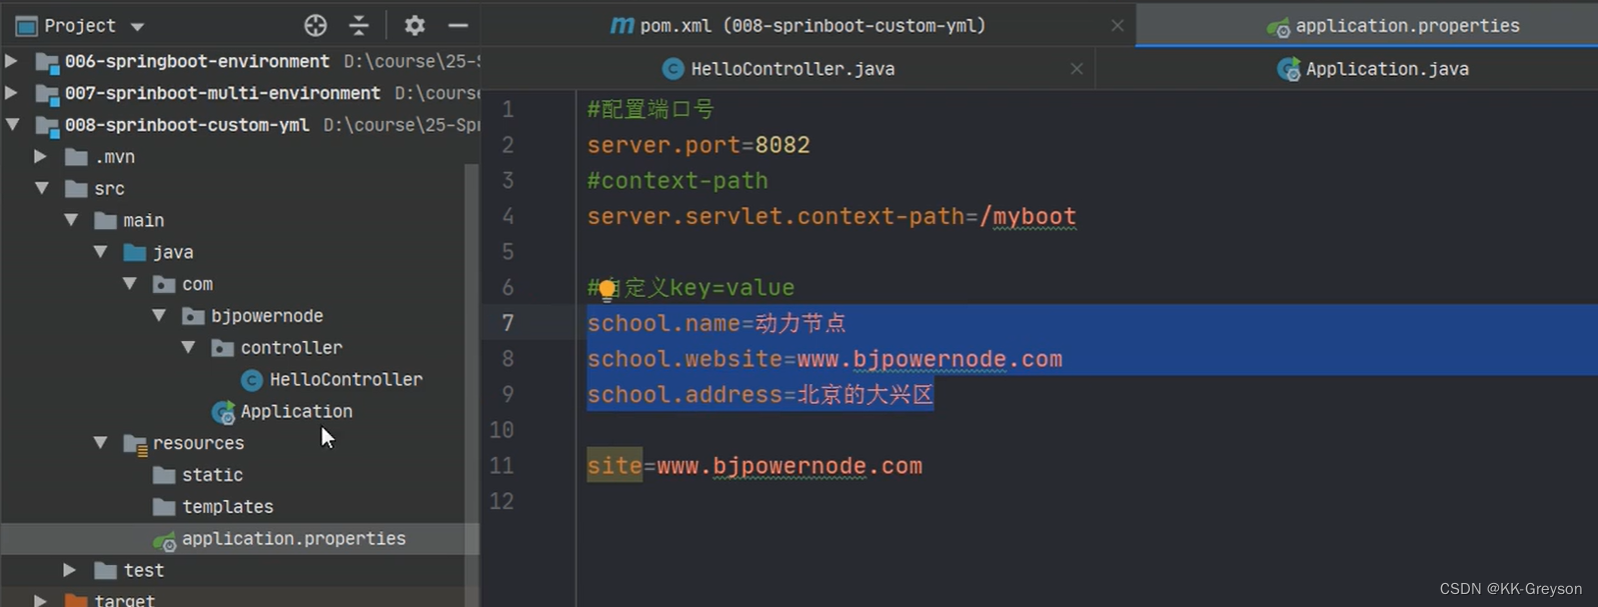
Task: Click the .mvn folder icon
Action: pos(76,157)
